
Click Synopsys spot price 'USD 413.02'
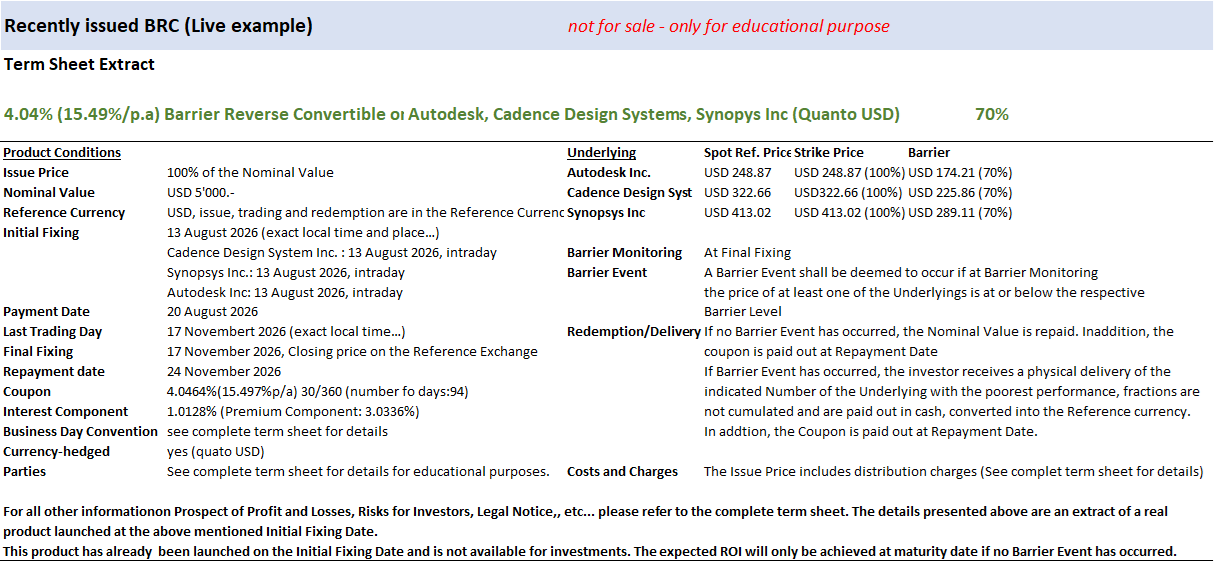(x=738, y=213)
